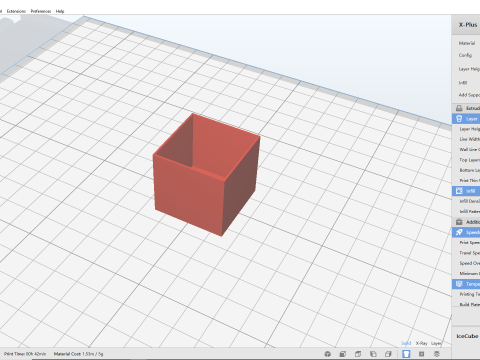Click the Printing Temperature setting
The width and height of the screenshot is (480, 360).
470,294
